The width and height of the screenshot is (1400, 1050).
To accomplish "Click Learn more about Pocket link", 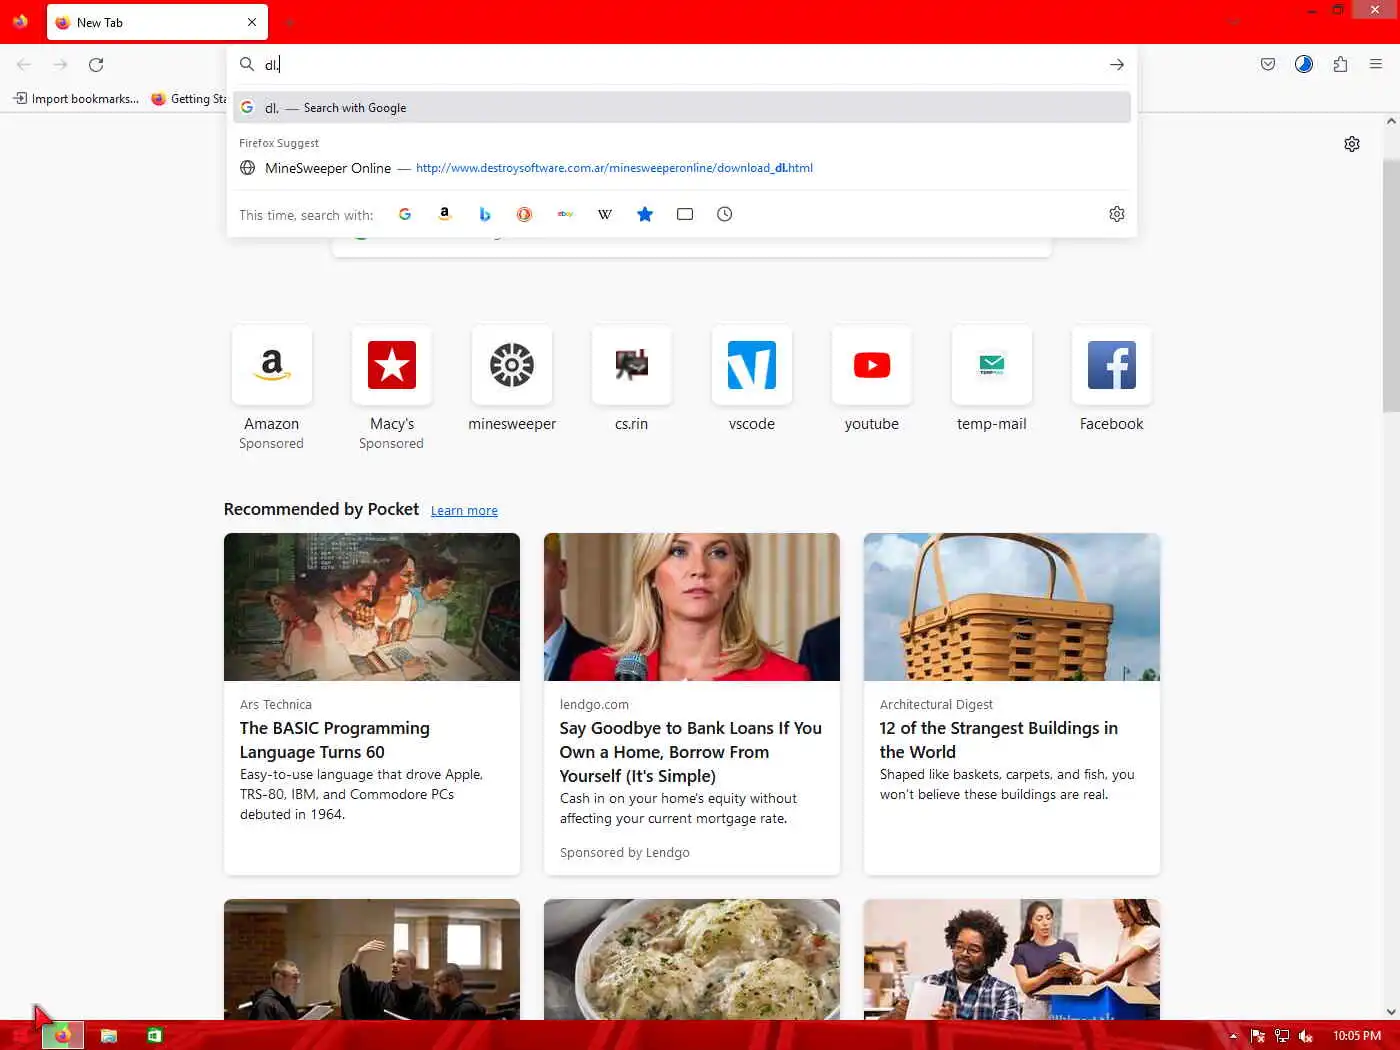I will tap(464, 510).
